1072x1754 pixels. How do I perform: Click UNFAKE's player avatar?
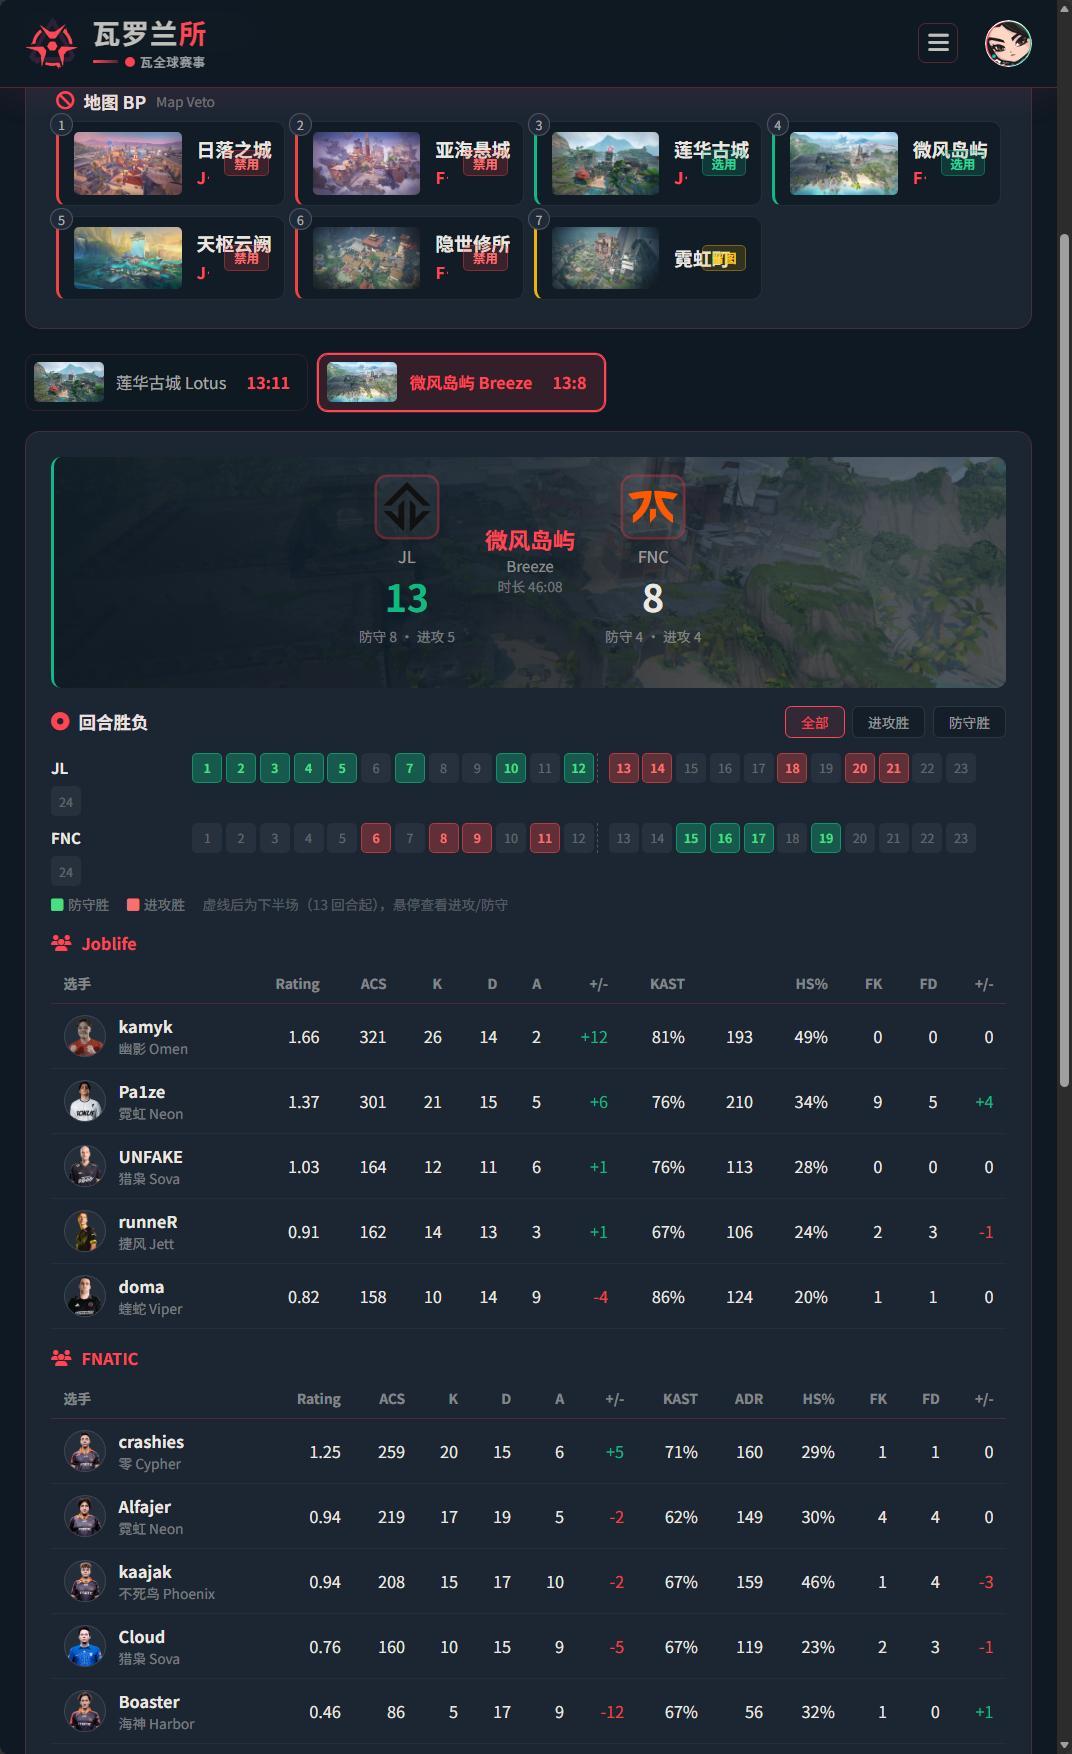(x=85, y=1166)
